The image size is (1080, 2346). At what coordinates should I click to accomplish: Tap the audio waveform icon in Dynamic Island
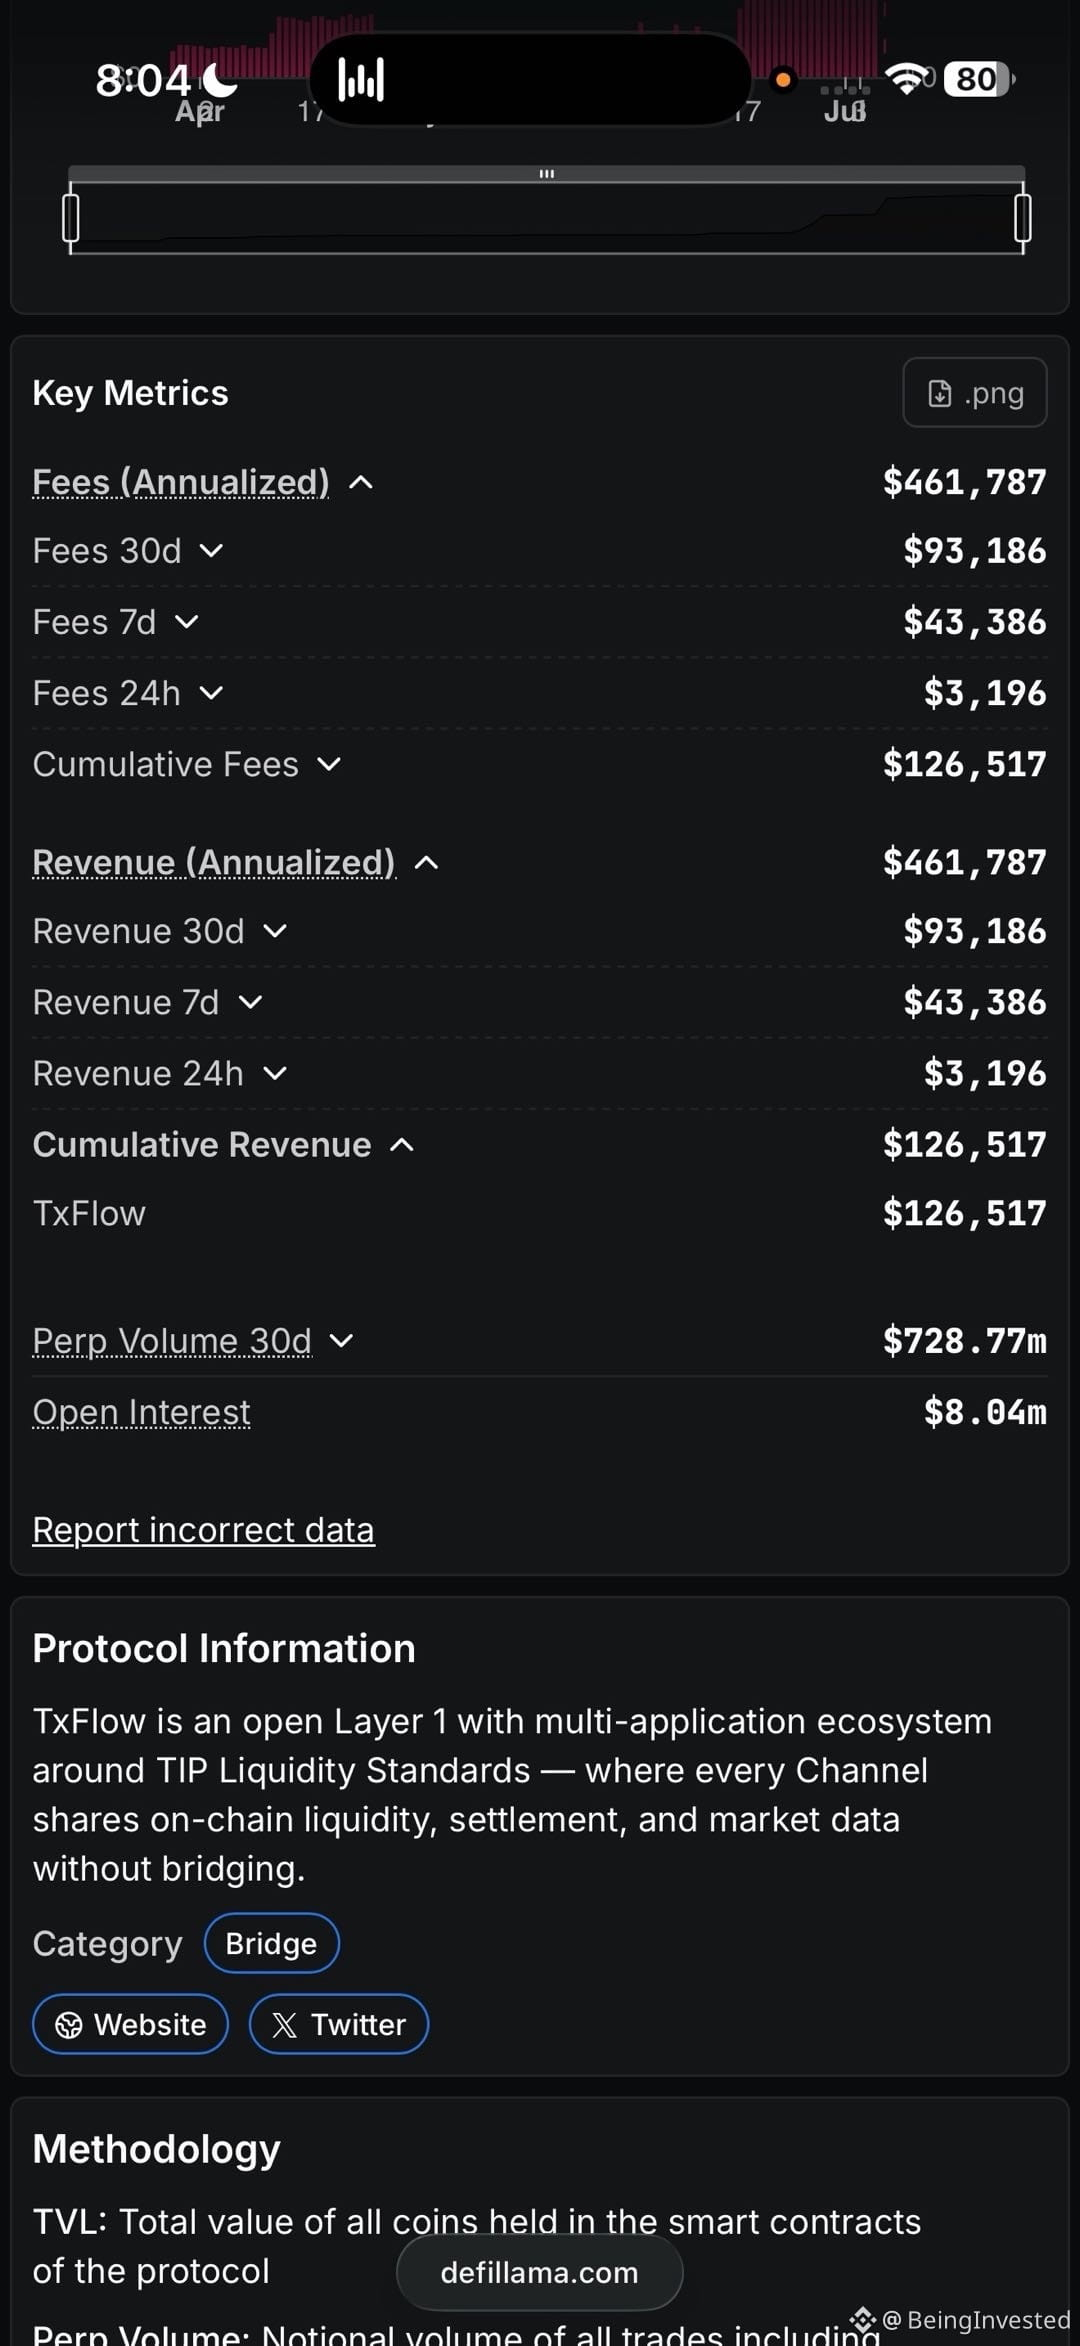click(x=361, y=79)
